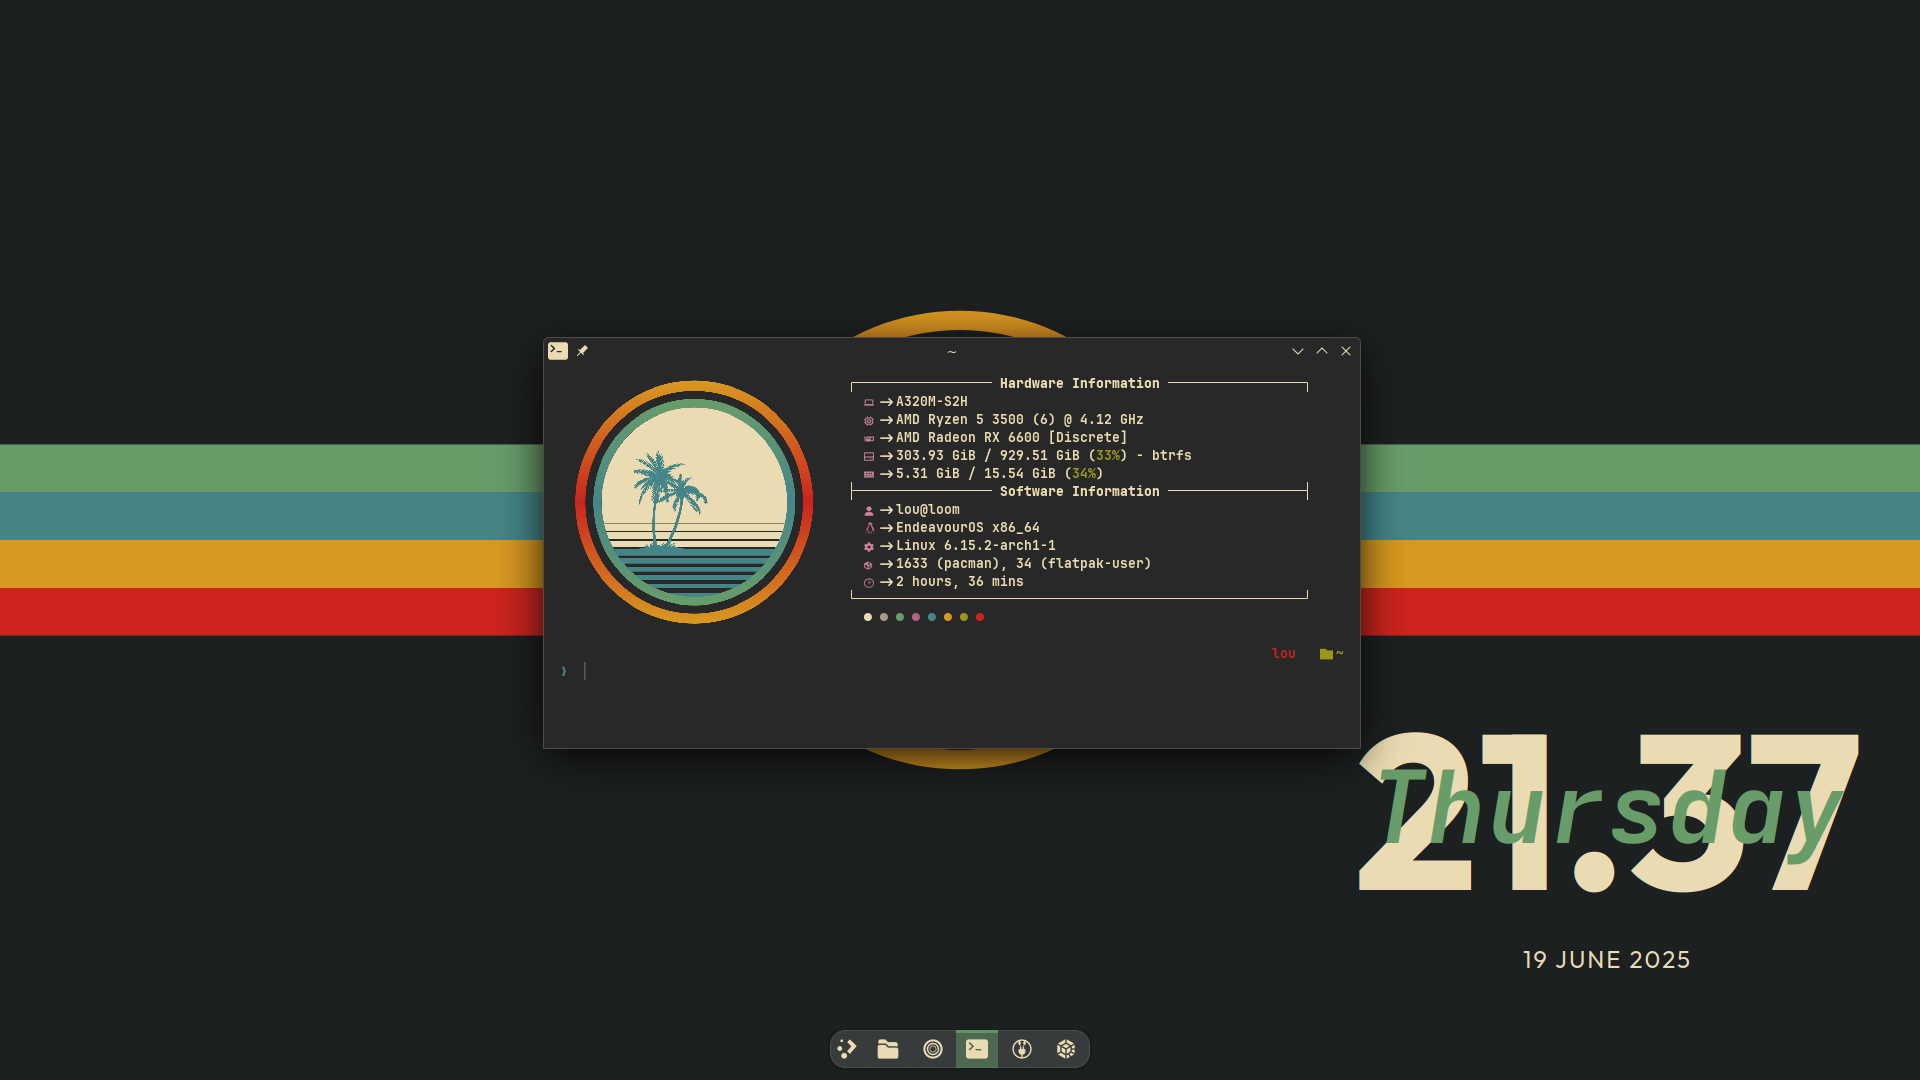Click the tilde title in titlebar
1920x1080 pixels.
click(952, 352)
